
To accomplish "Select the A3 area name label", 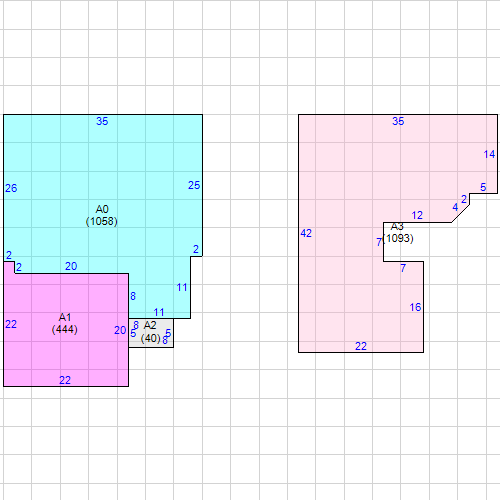I will (397, 227).
